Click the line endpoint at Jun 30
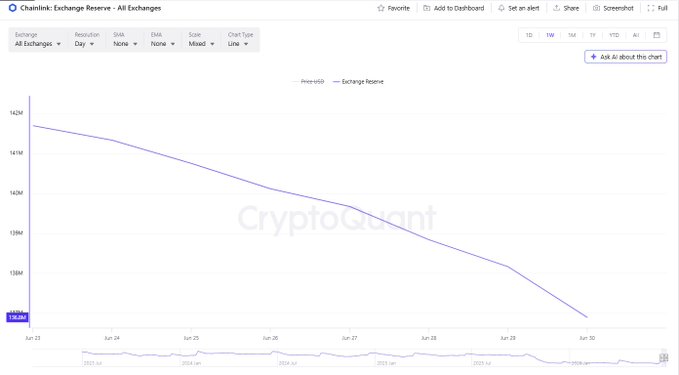This screenshot has width=679, height=375. (587, 317)
